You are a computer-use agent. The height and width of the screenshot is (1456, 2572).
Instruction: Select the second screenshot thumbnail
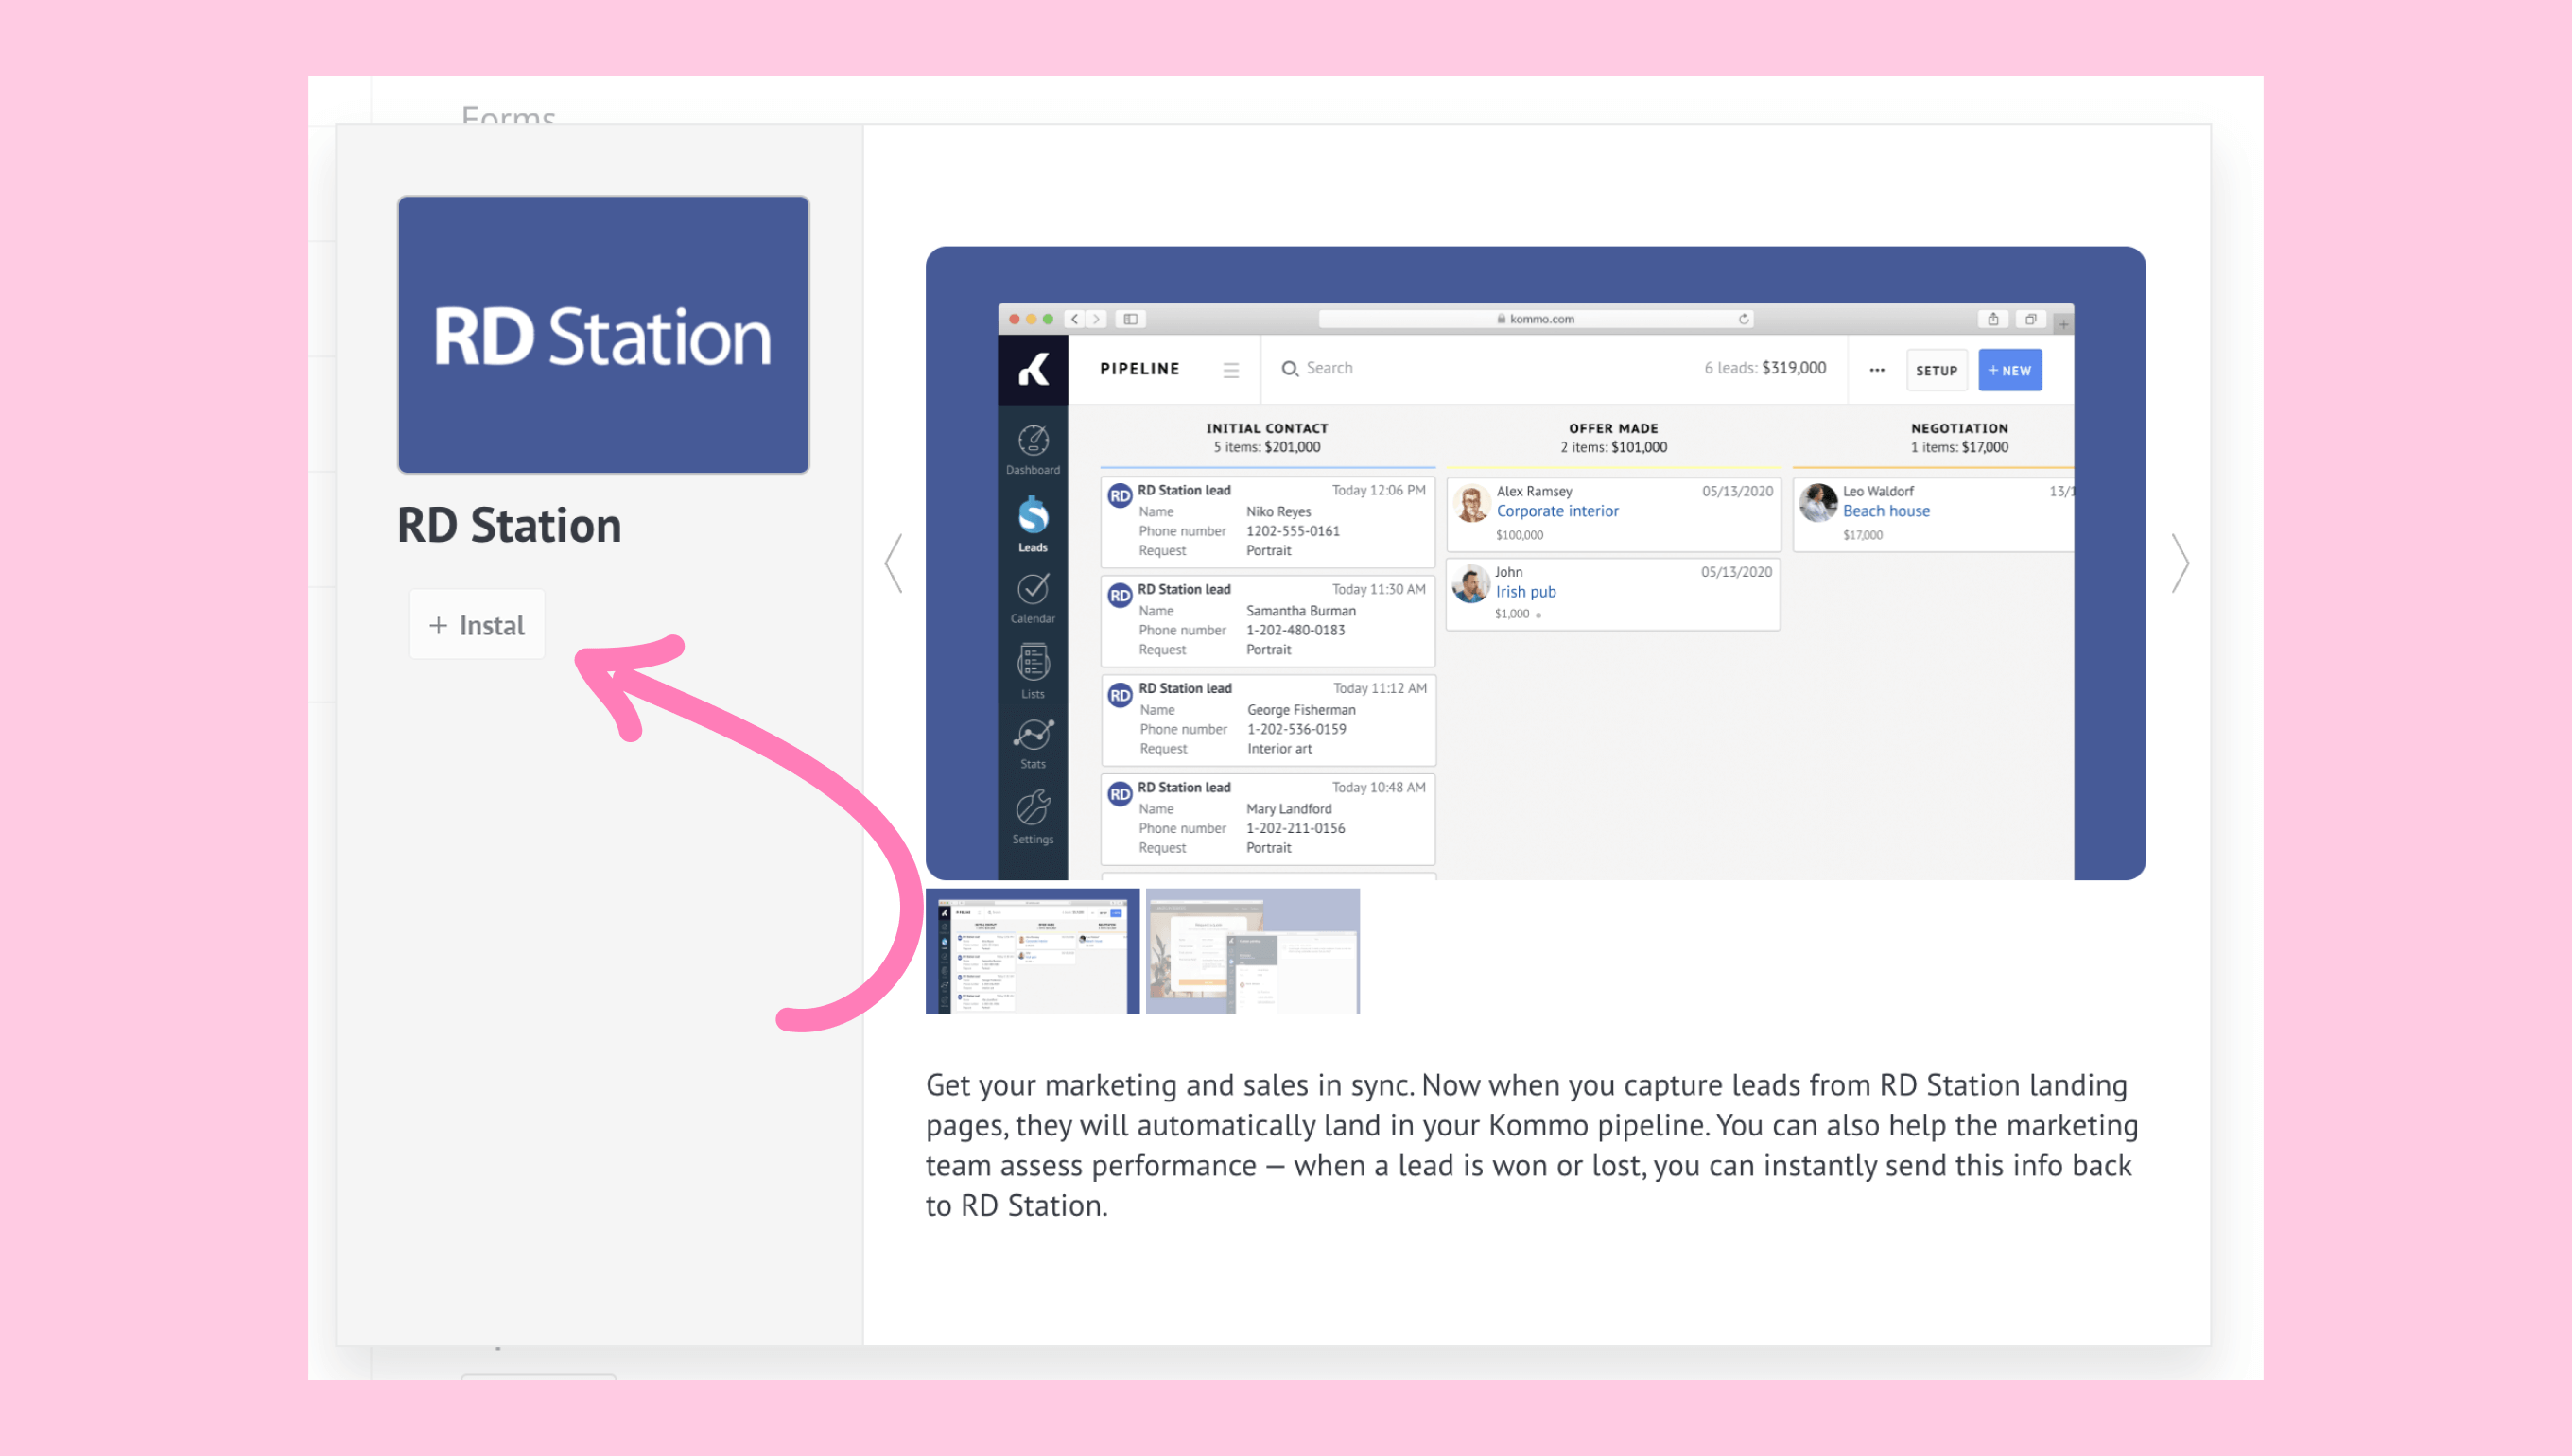pyautogui.click(x=1252, y=951)
